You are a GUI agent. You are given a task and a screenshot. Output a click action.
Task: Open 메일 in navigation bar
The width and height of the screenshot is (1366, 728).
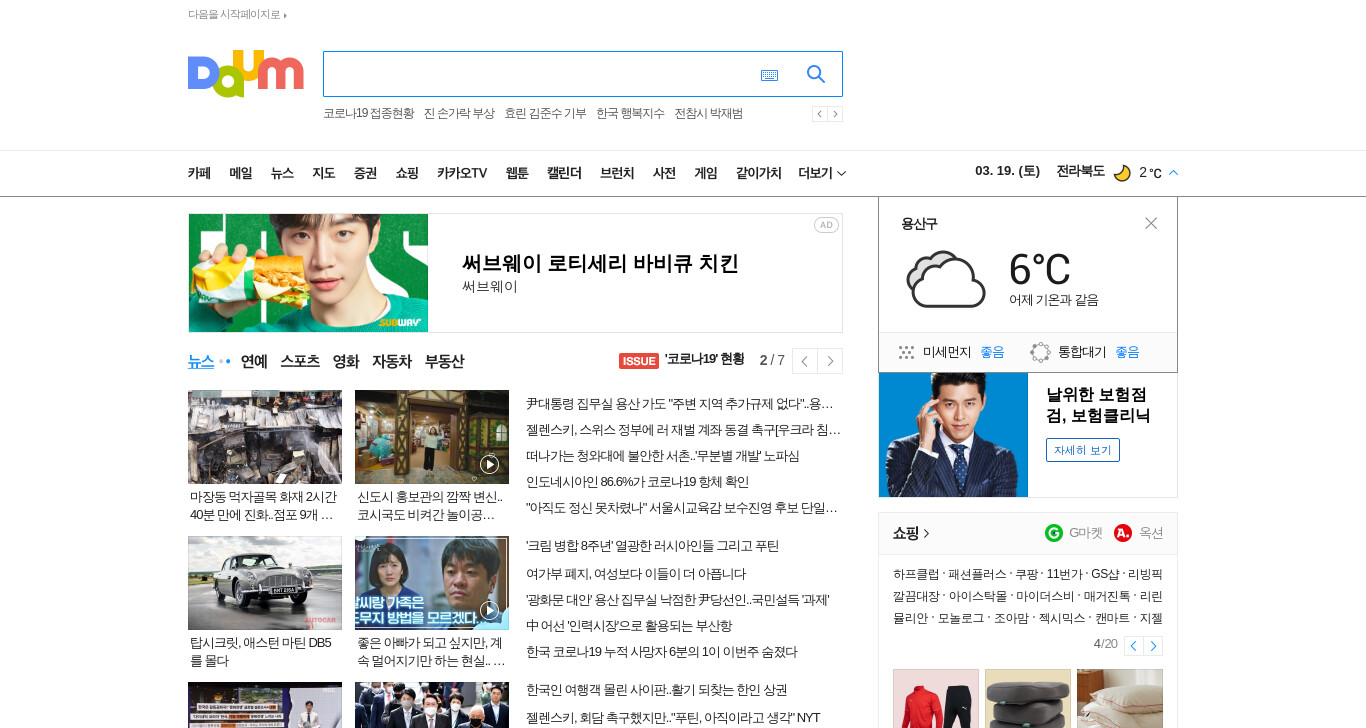241,173
